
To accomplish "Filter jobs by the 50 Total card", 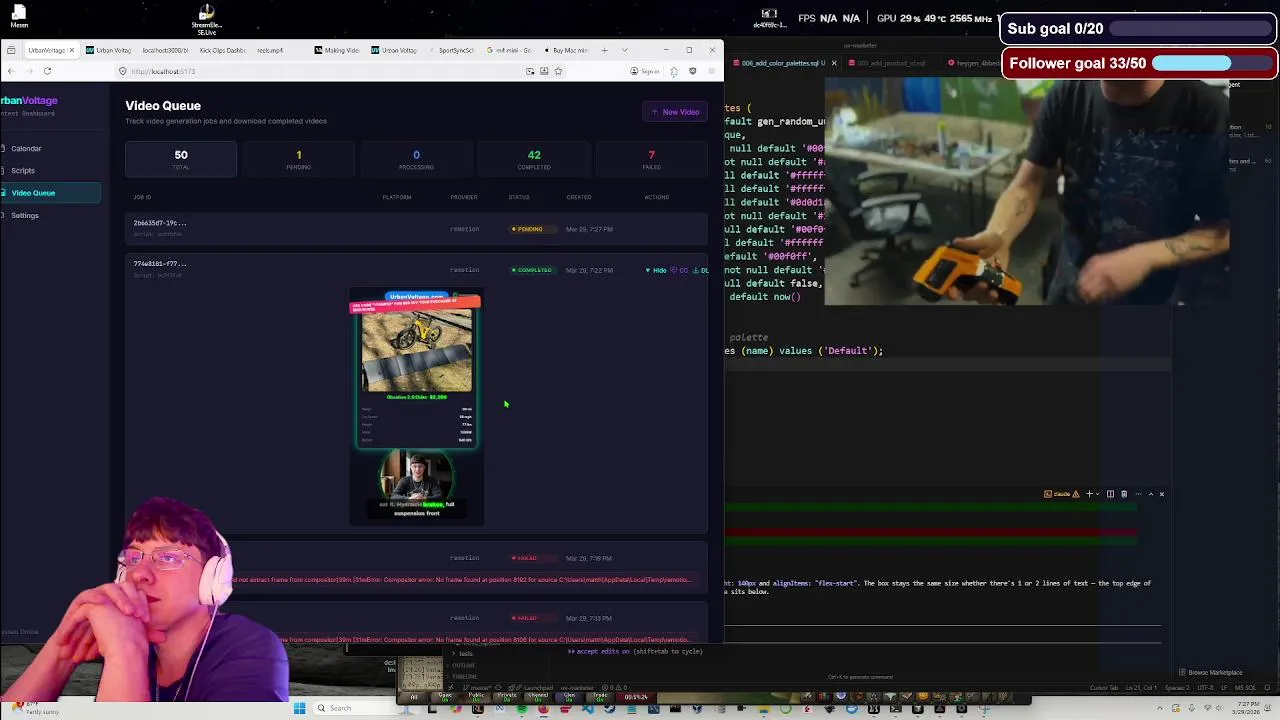I will click(x=181, y=159).
